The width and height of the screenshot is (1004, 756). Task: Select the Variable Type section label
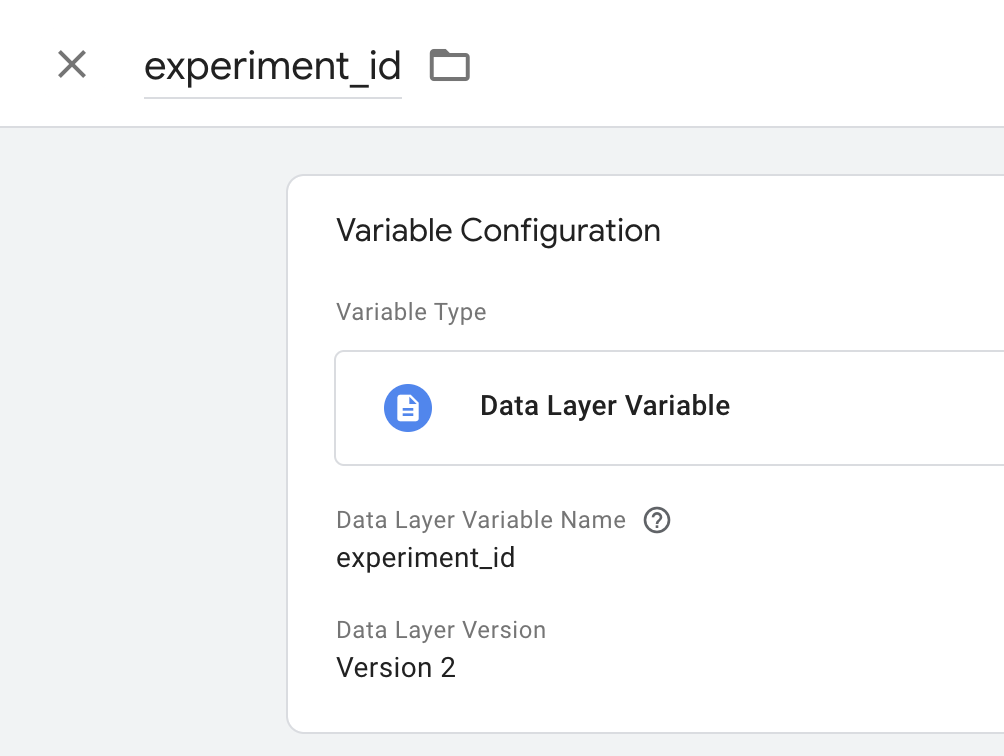coord(410,312)
